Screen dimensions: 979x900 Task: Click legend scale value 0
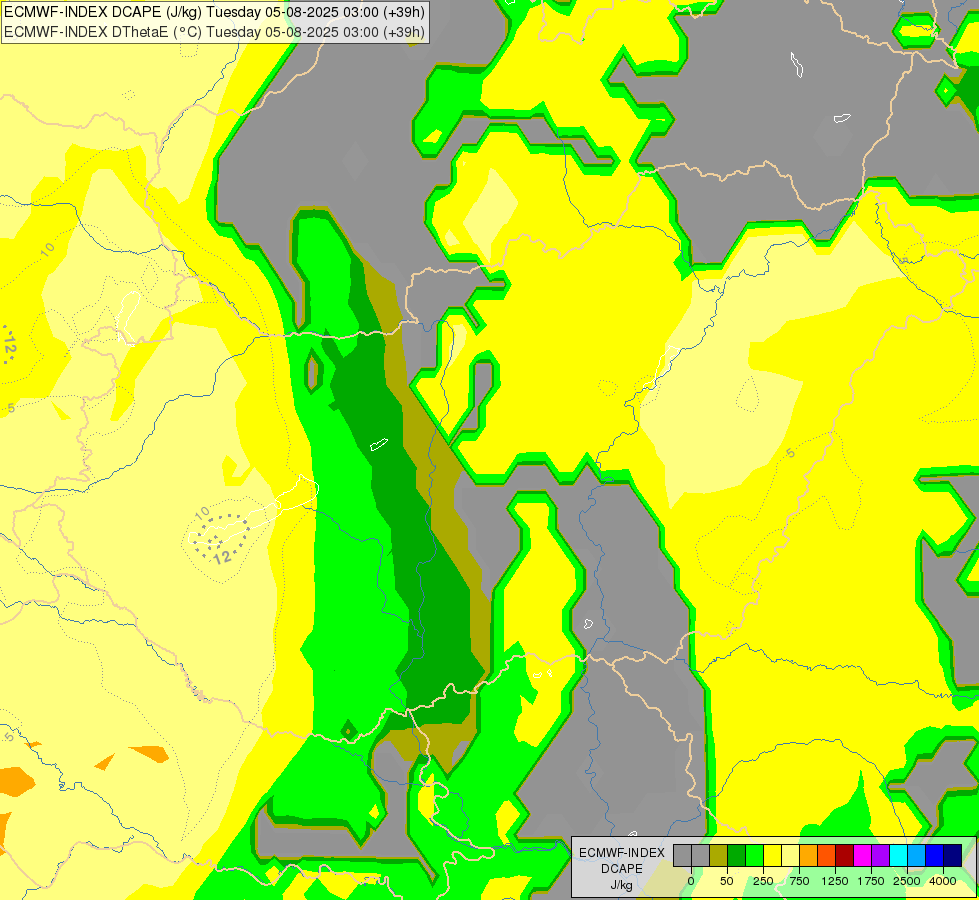(x=691, y=881)
